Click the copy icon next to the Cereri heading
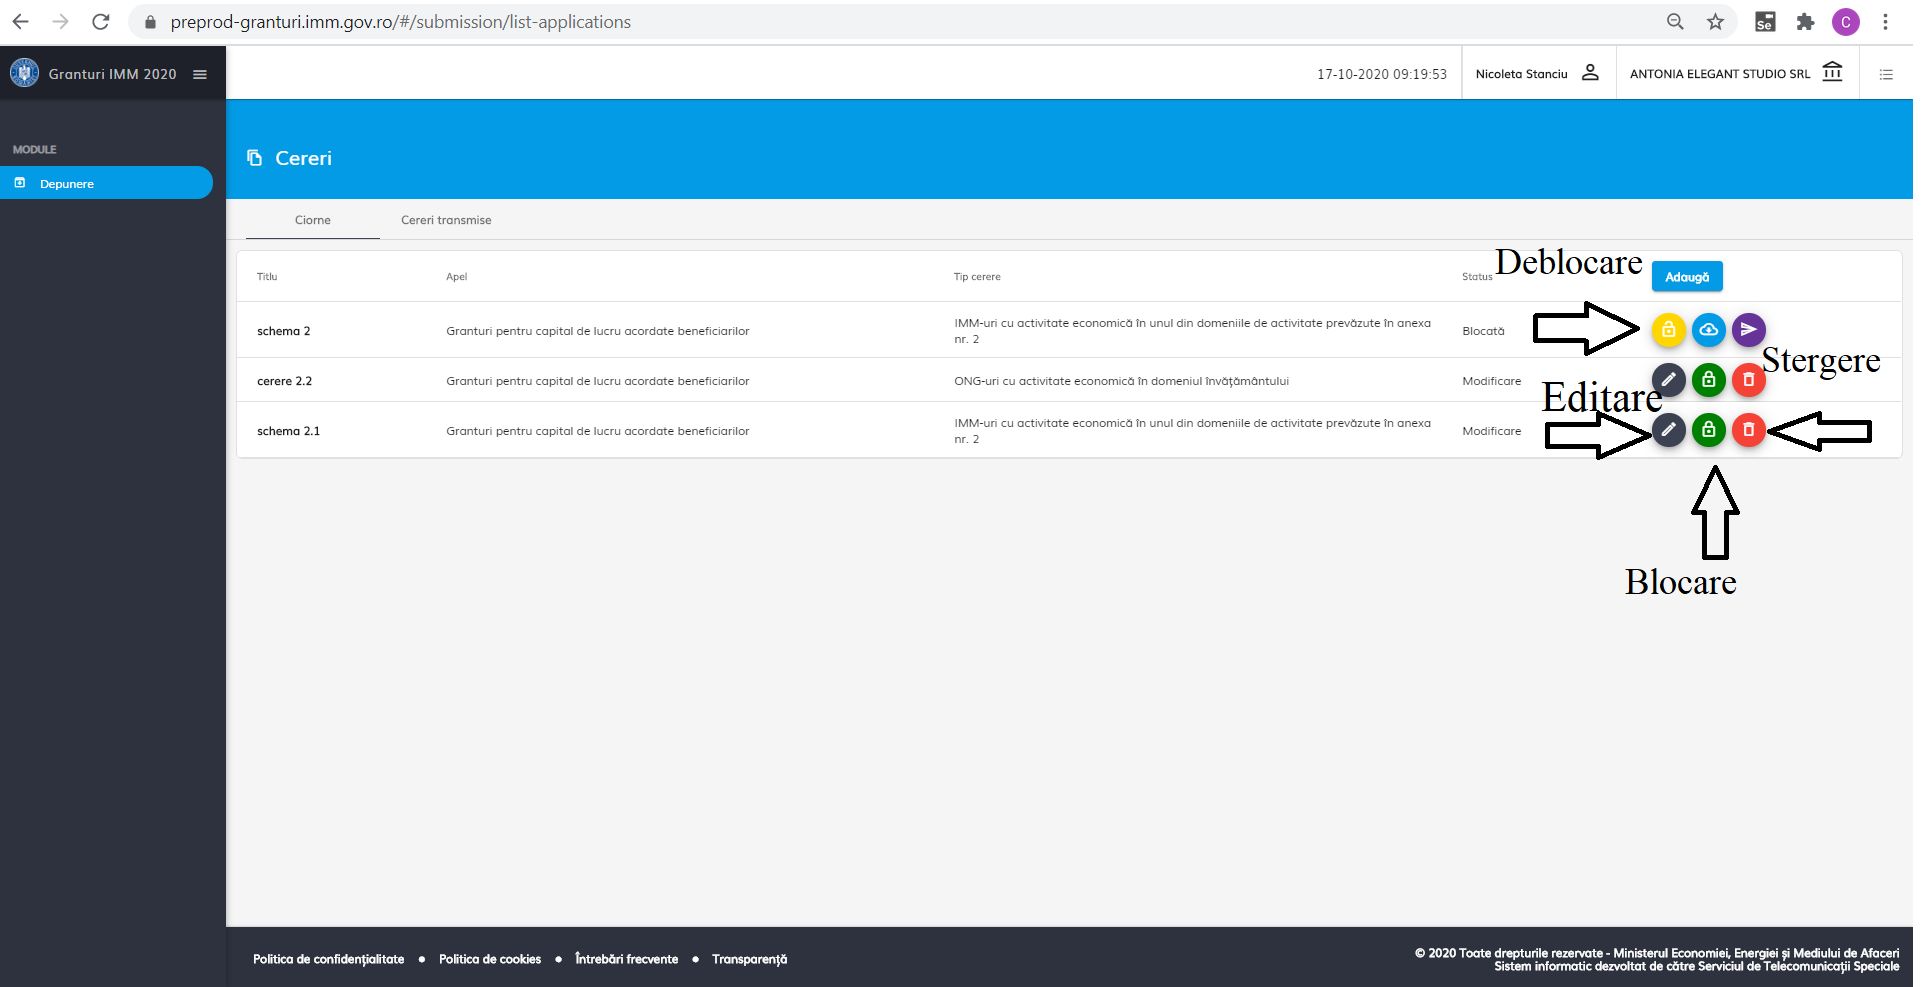This screenshot has height=987, width=1927. pos(255,158)
